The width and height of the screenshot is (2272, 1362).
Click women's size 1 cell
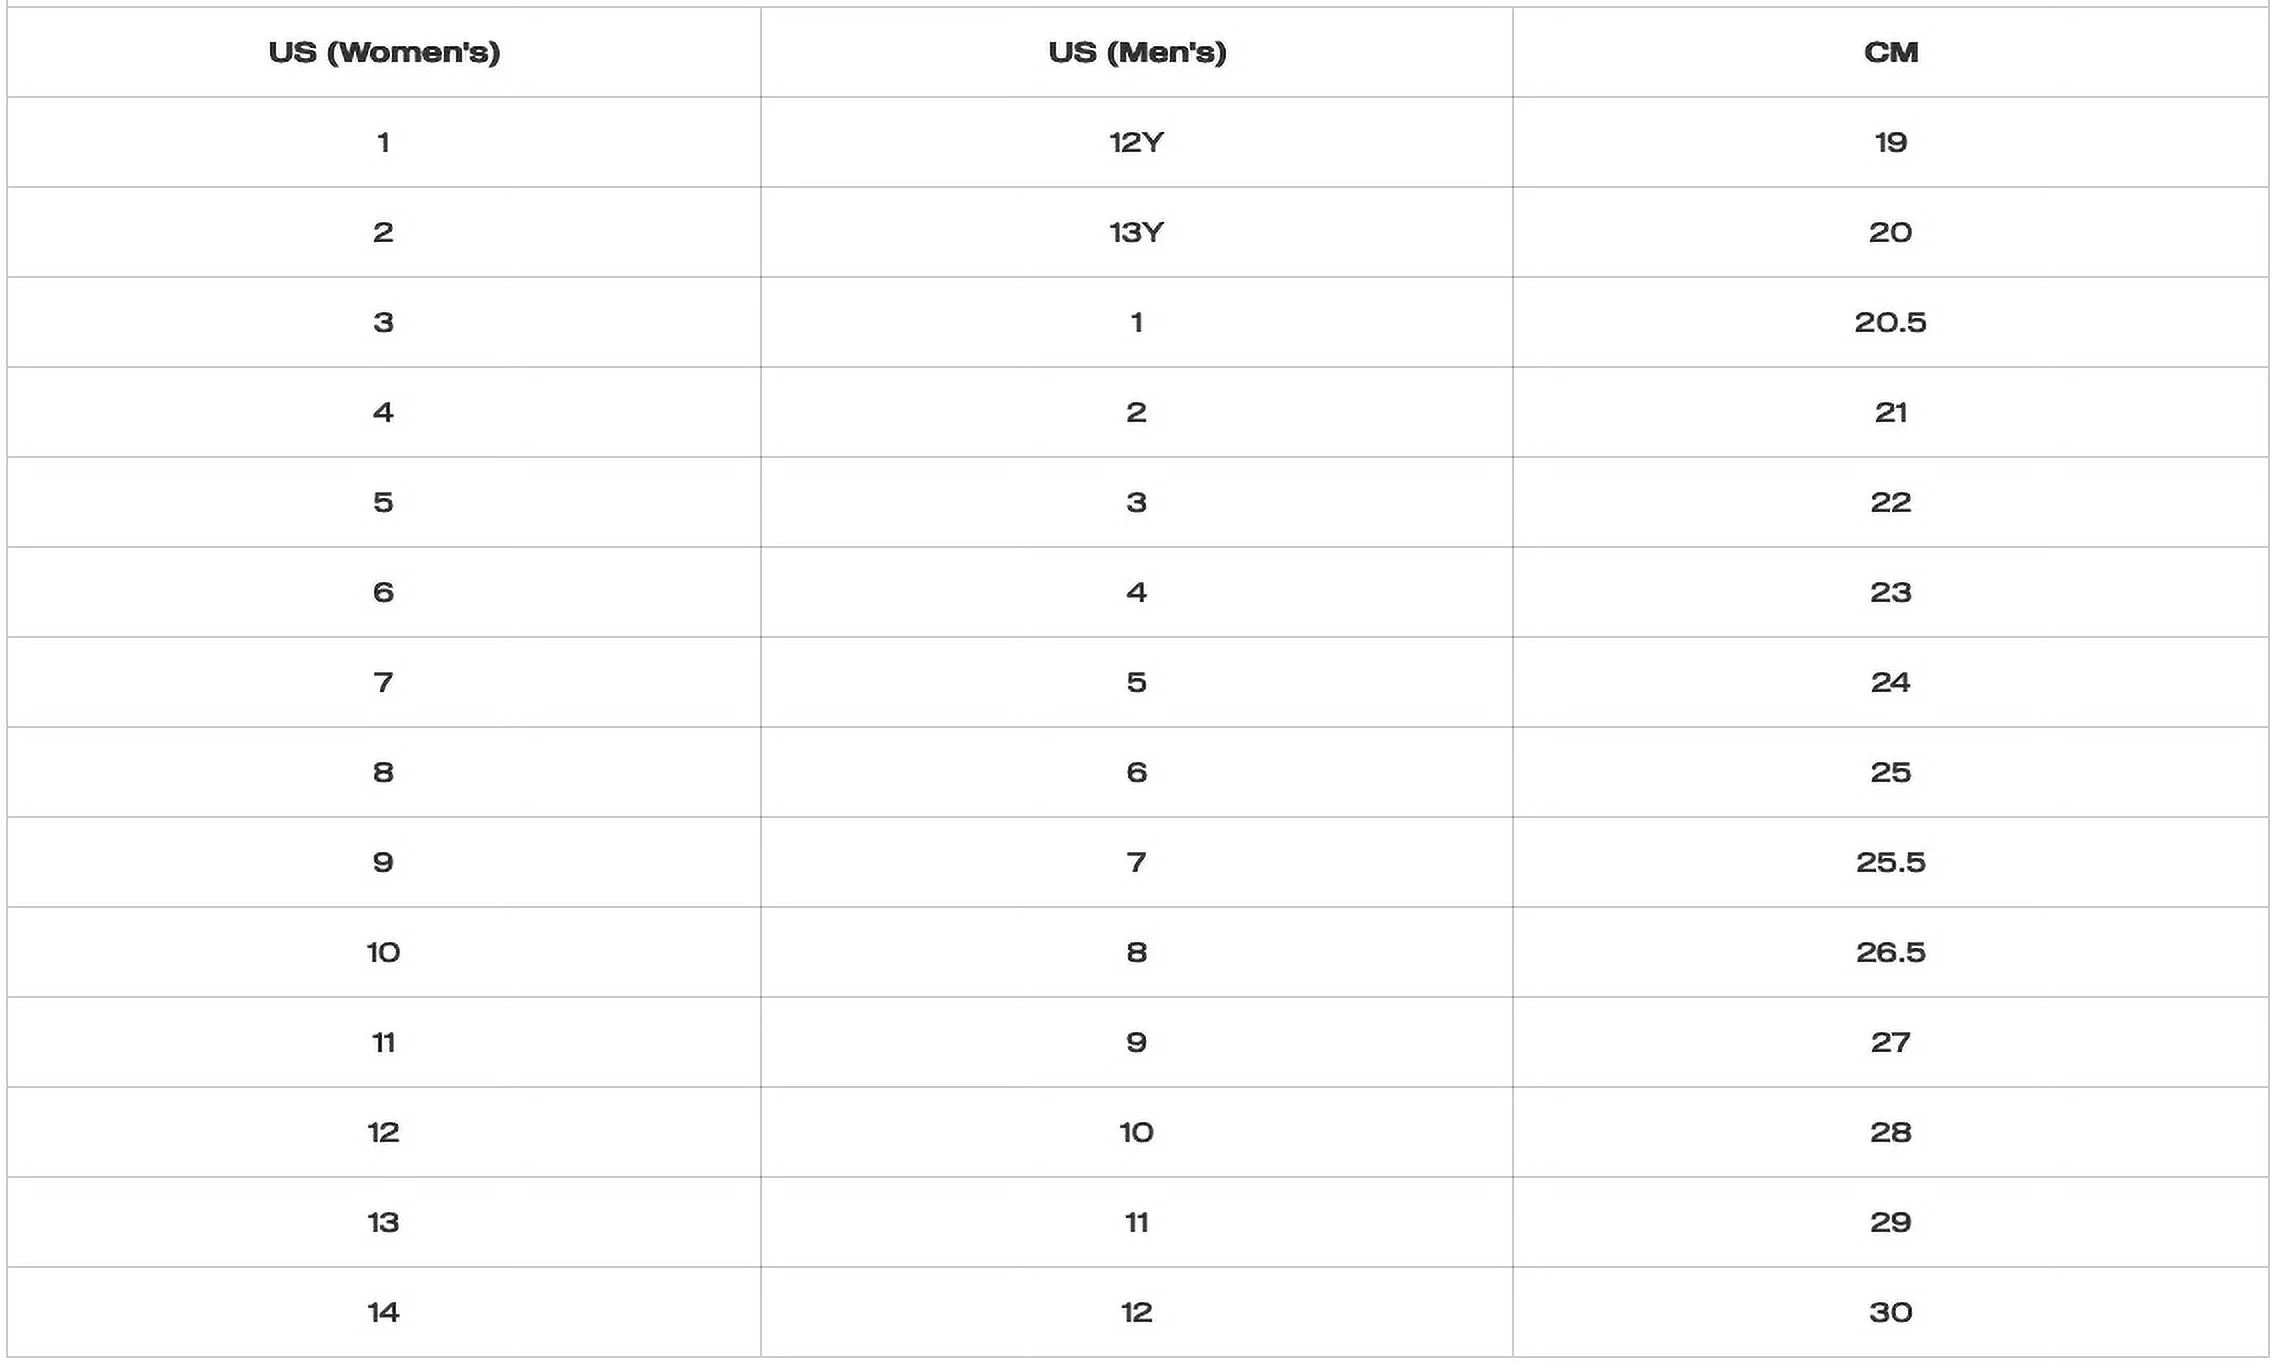click(384, 142)
